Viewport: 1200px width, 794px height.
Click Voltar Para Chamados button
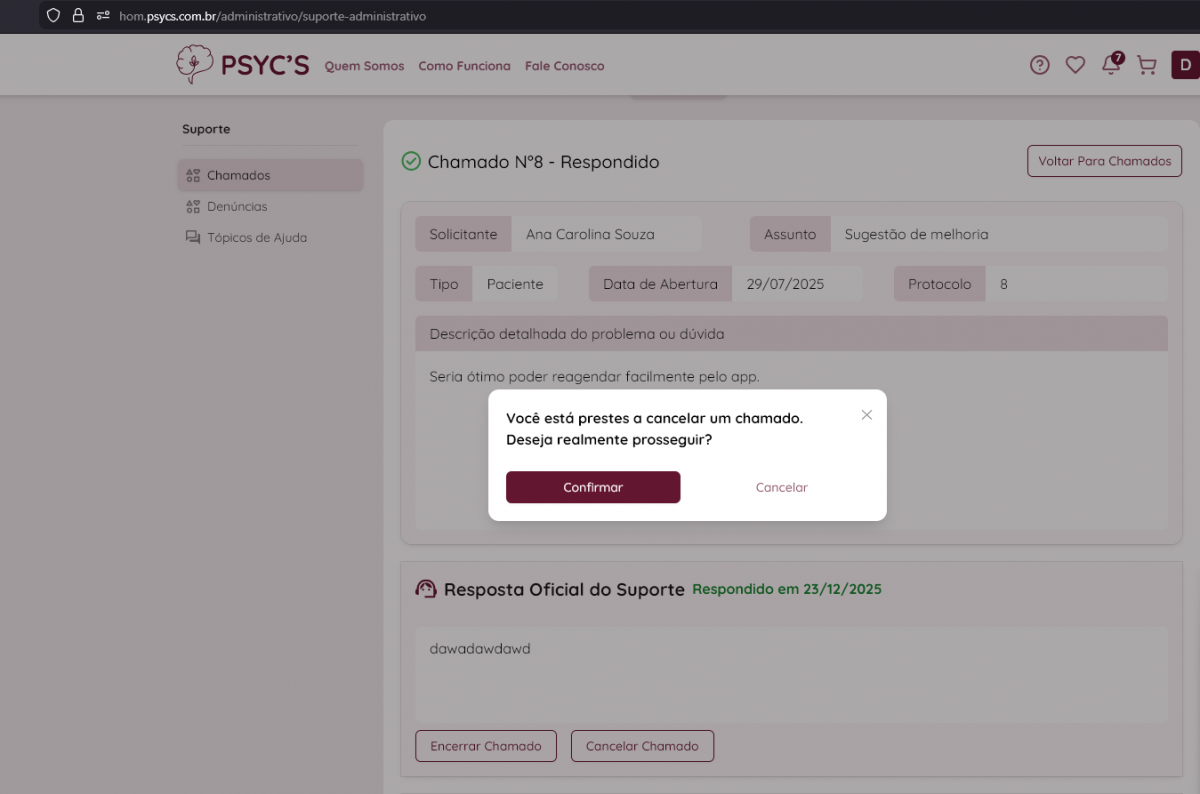pyautogui.click(x=1104, y=161)
